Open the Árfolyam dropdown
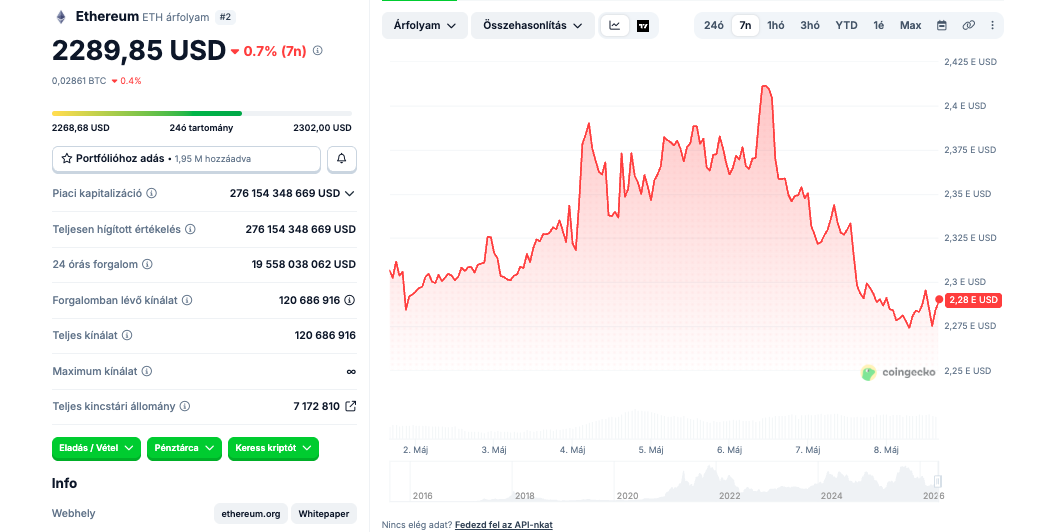Image resolution: width=1048 pixels, height=532 pixels. [x=424, y=25]
